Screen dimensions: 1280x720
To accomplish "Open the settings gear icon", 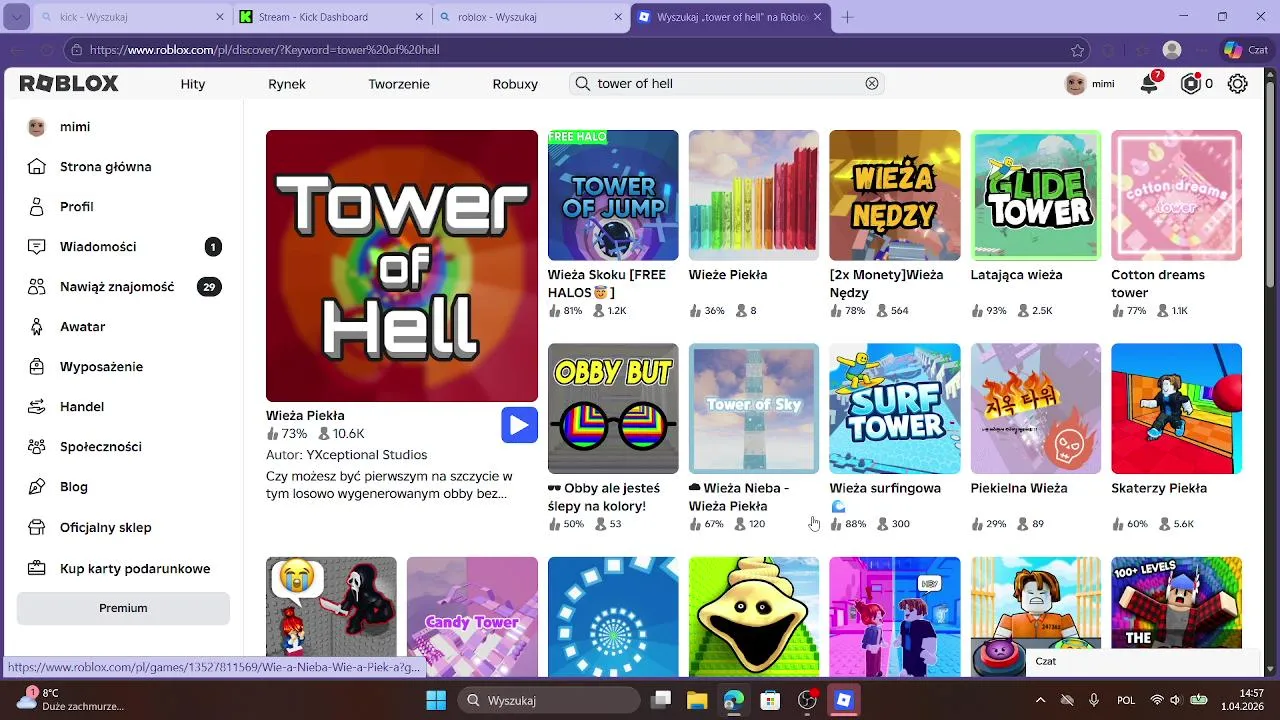I will click(x=1237, y=84).
